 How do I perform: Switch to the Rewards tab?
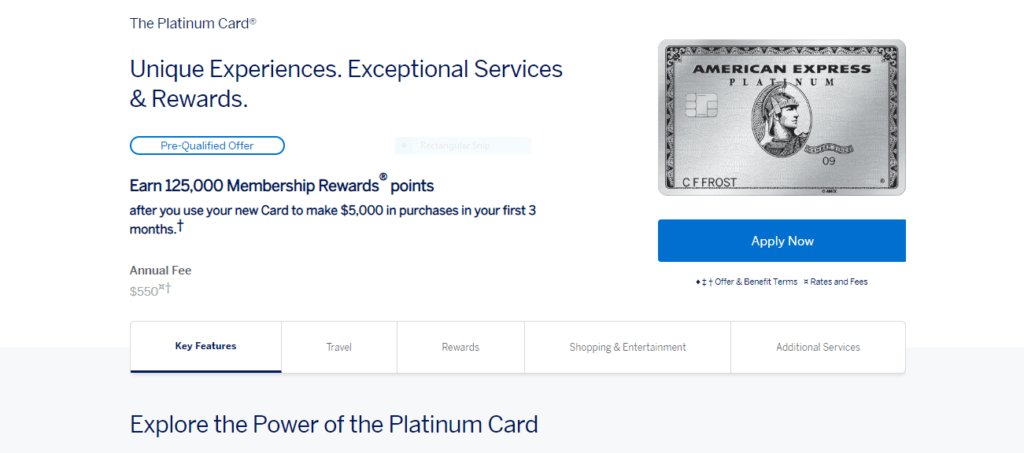click(x=460, y=347)
